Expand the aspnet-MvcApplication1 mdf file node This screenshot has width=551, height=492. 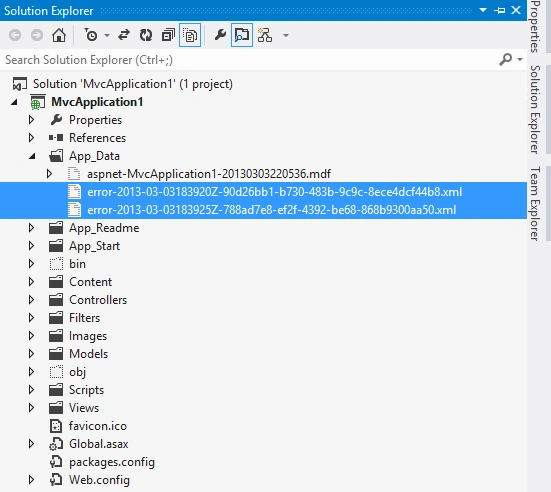tap(50, 174)
